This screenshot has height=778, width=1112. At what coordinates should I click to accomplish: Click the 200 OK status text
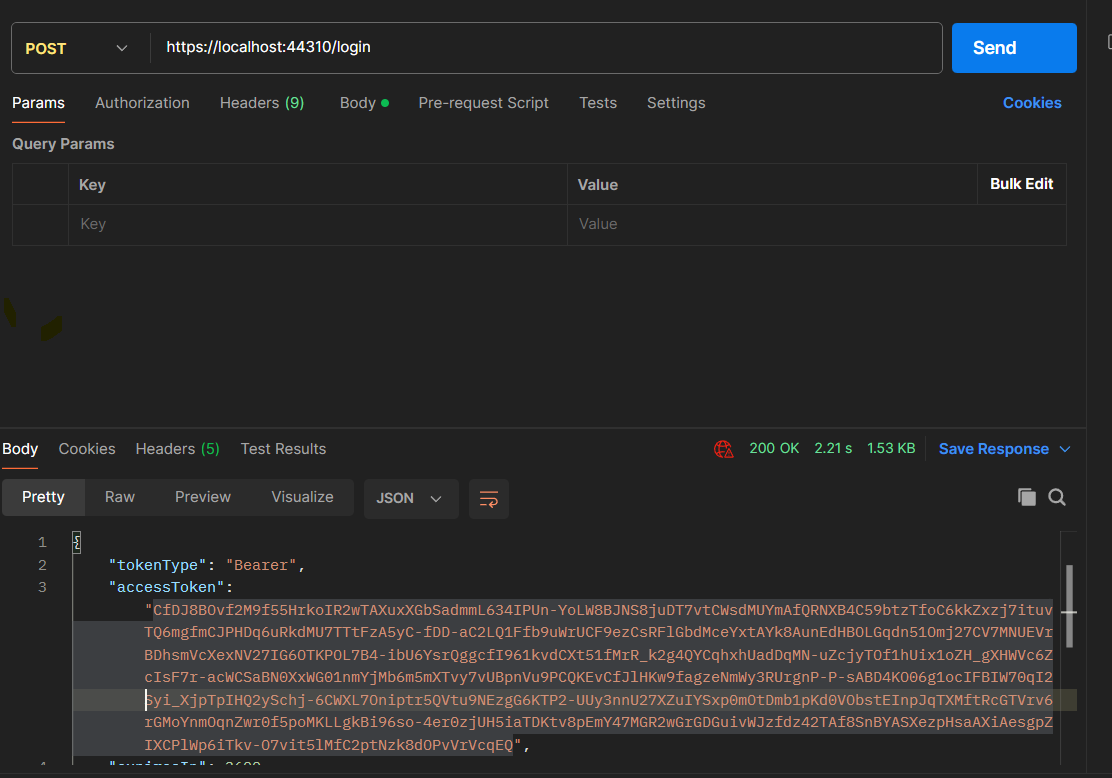tap(774, 448)
